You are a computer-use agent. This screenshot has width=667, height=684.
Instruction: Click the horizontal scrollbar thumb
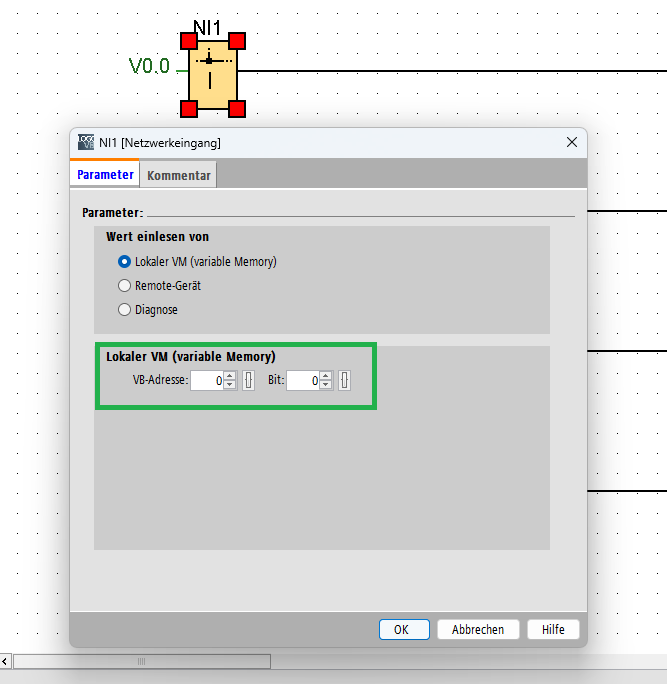pos(142,661)
